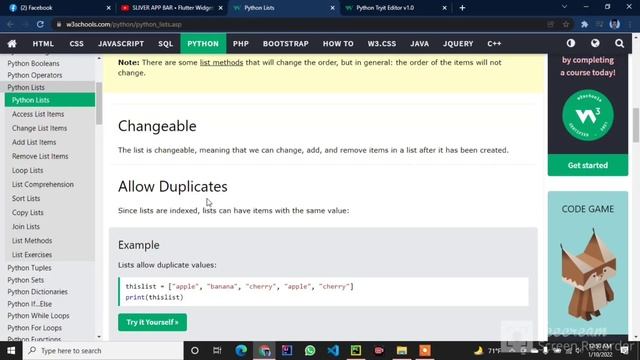Switch to SLIVER APP BAR YouTube tab
The width and height of the screenshot is (640, 360).
171,8
